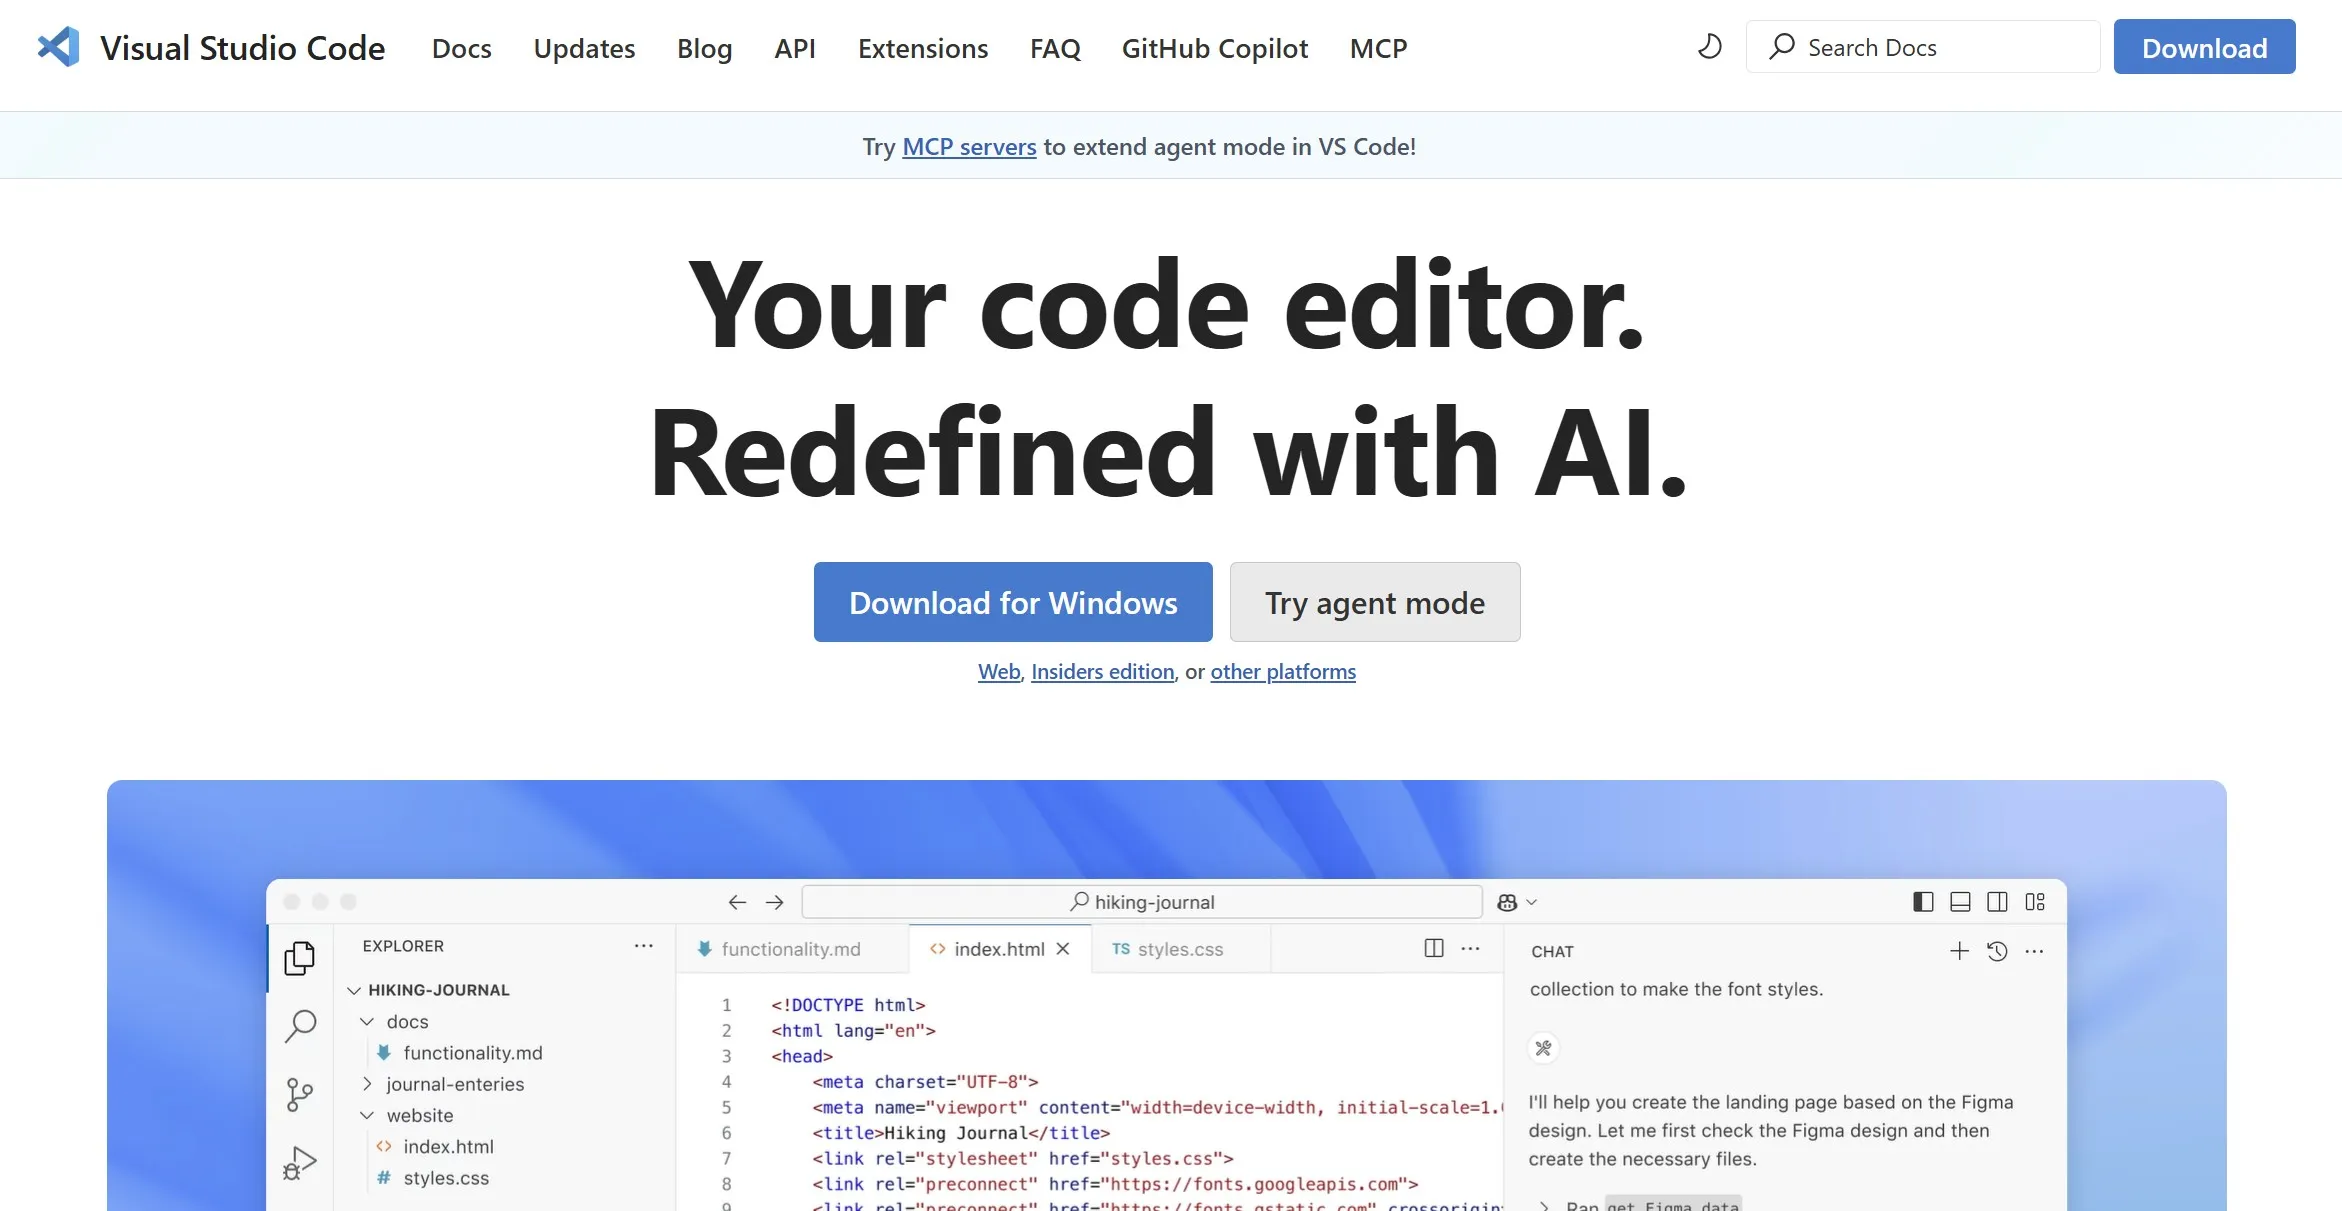
Task: Toggle the primary sidebar layout icon
Action: (1922, 902)
